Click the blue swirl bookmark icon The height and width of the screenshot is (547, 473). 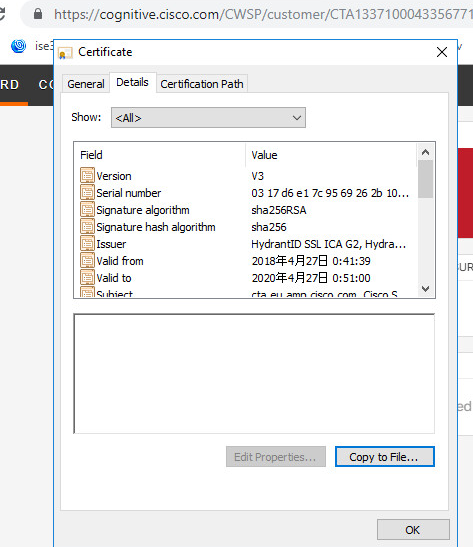(x=18, y=46)
